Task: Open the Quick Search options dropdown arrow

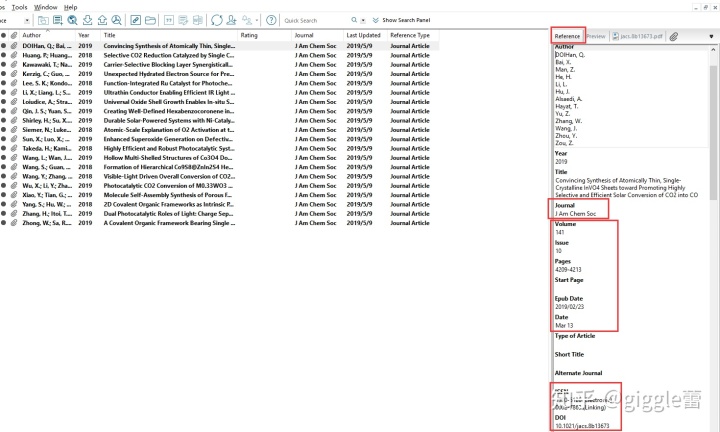Action: click(363, 20)
